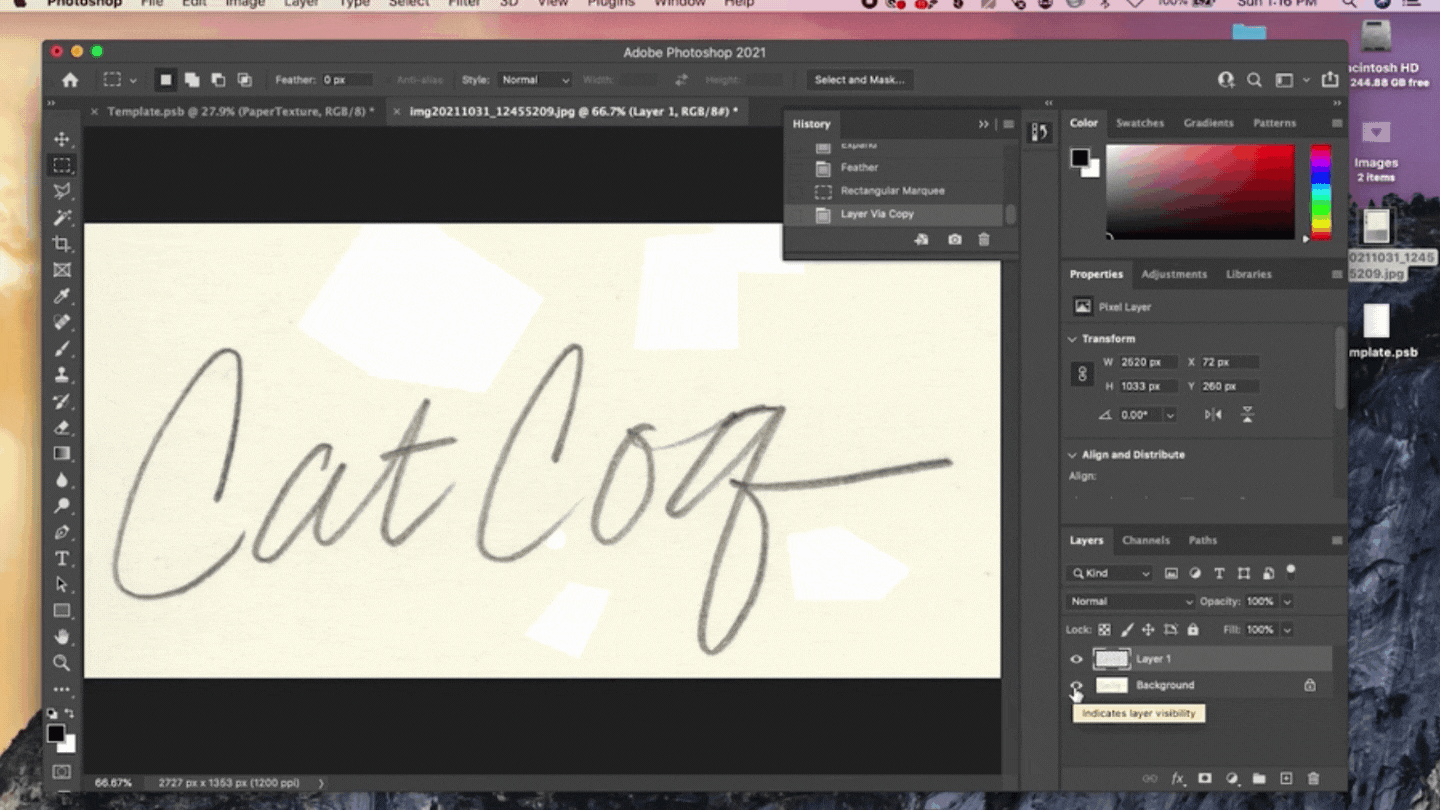Enable lock transparent pixels
This screenshot has height=810, width=1440.
point(1104,629)
